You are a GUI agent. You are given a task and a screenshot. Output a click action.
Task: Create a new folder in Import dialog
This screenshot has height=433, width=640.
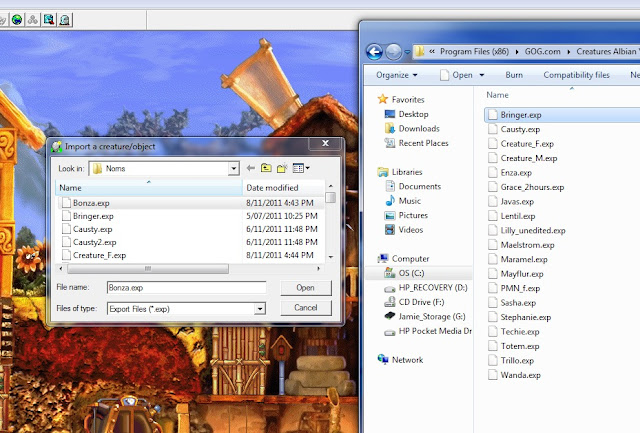(282, 168)
